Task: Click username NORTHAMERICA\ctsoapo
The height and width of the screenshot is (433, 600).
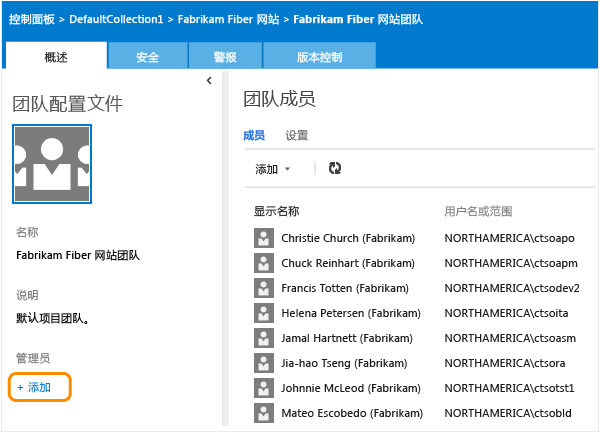Action: coord(509,238)
